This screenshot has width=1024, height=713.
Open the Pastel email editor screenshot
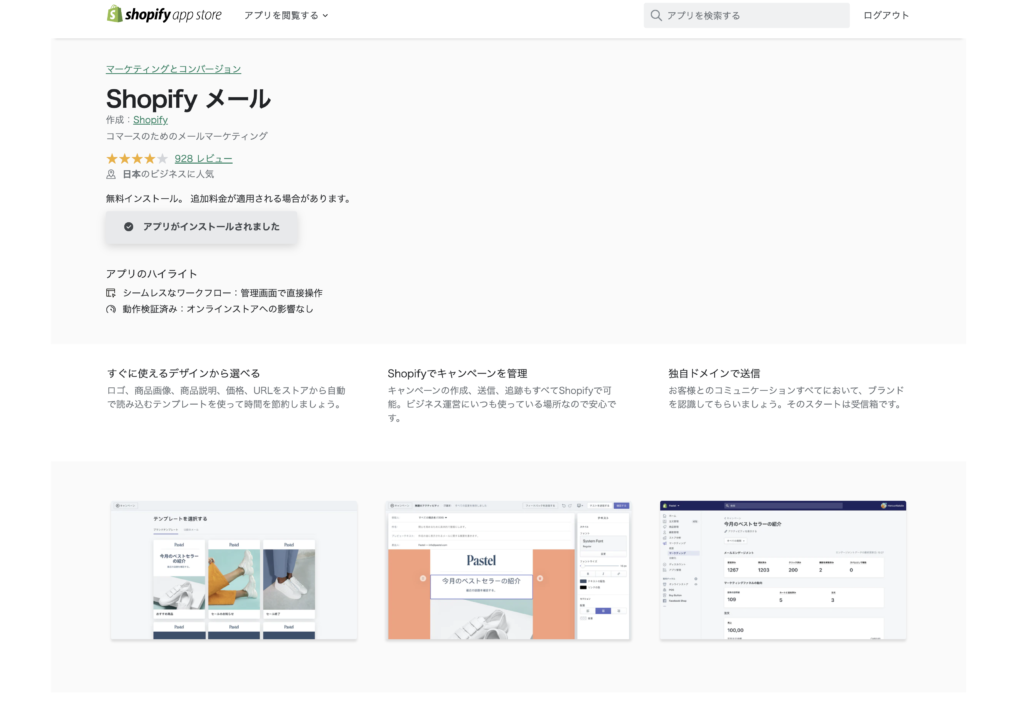[507, 570]
